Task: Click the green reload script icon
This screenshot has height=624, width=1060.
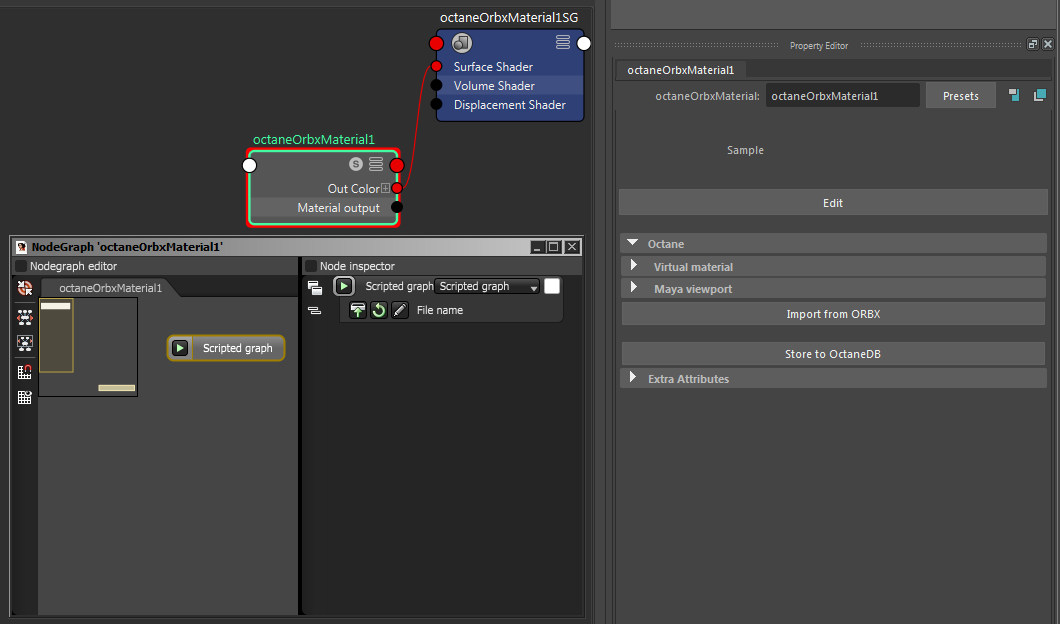Action: 379,310
